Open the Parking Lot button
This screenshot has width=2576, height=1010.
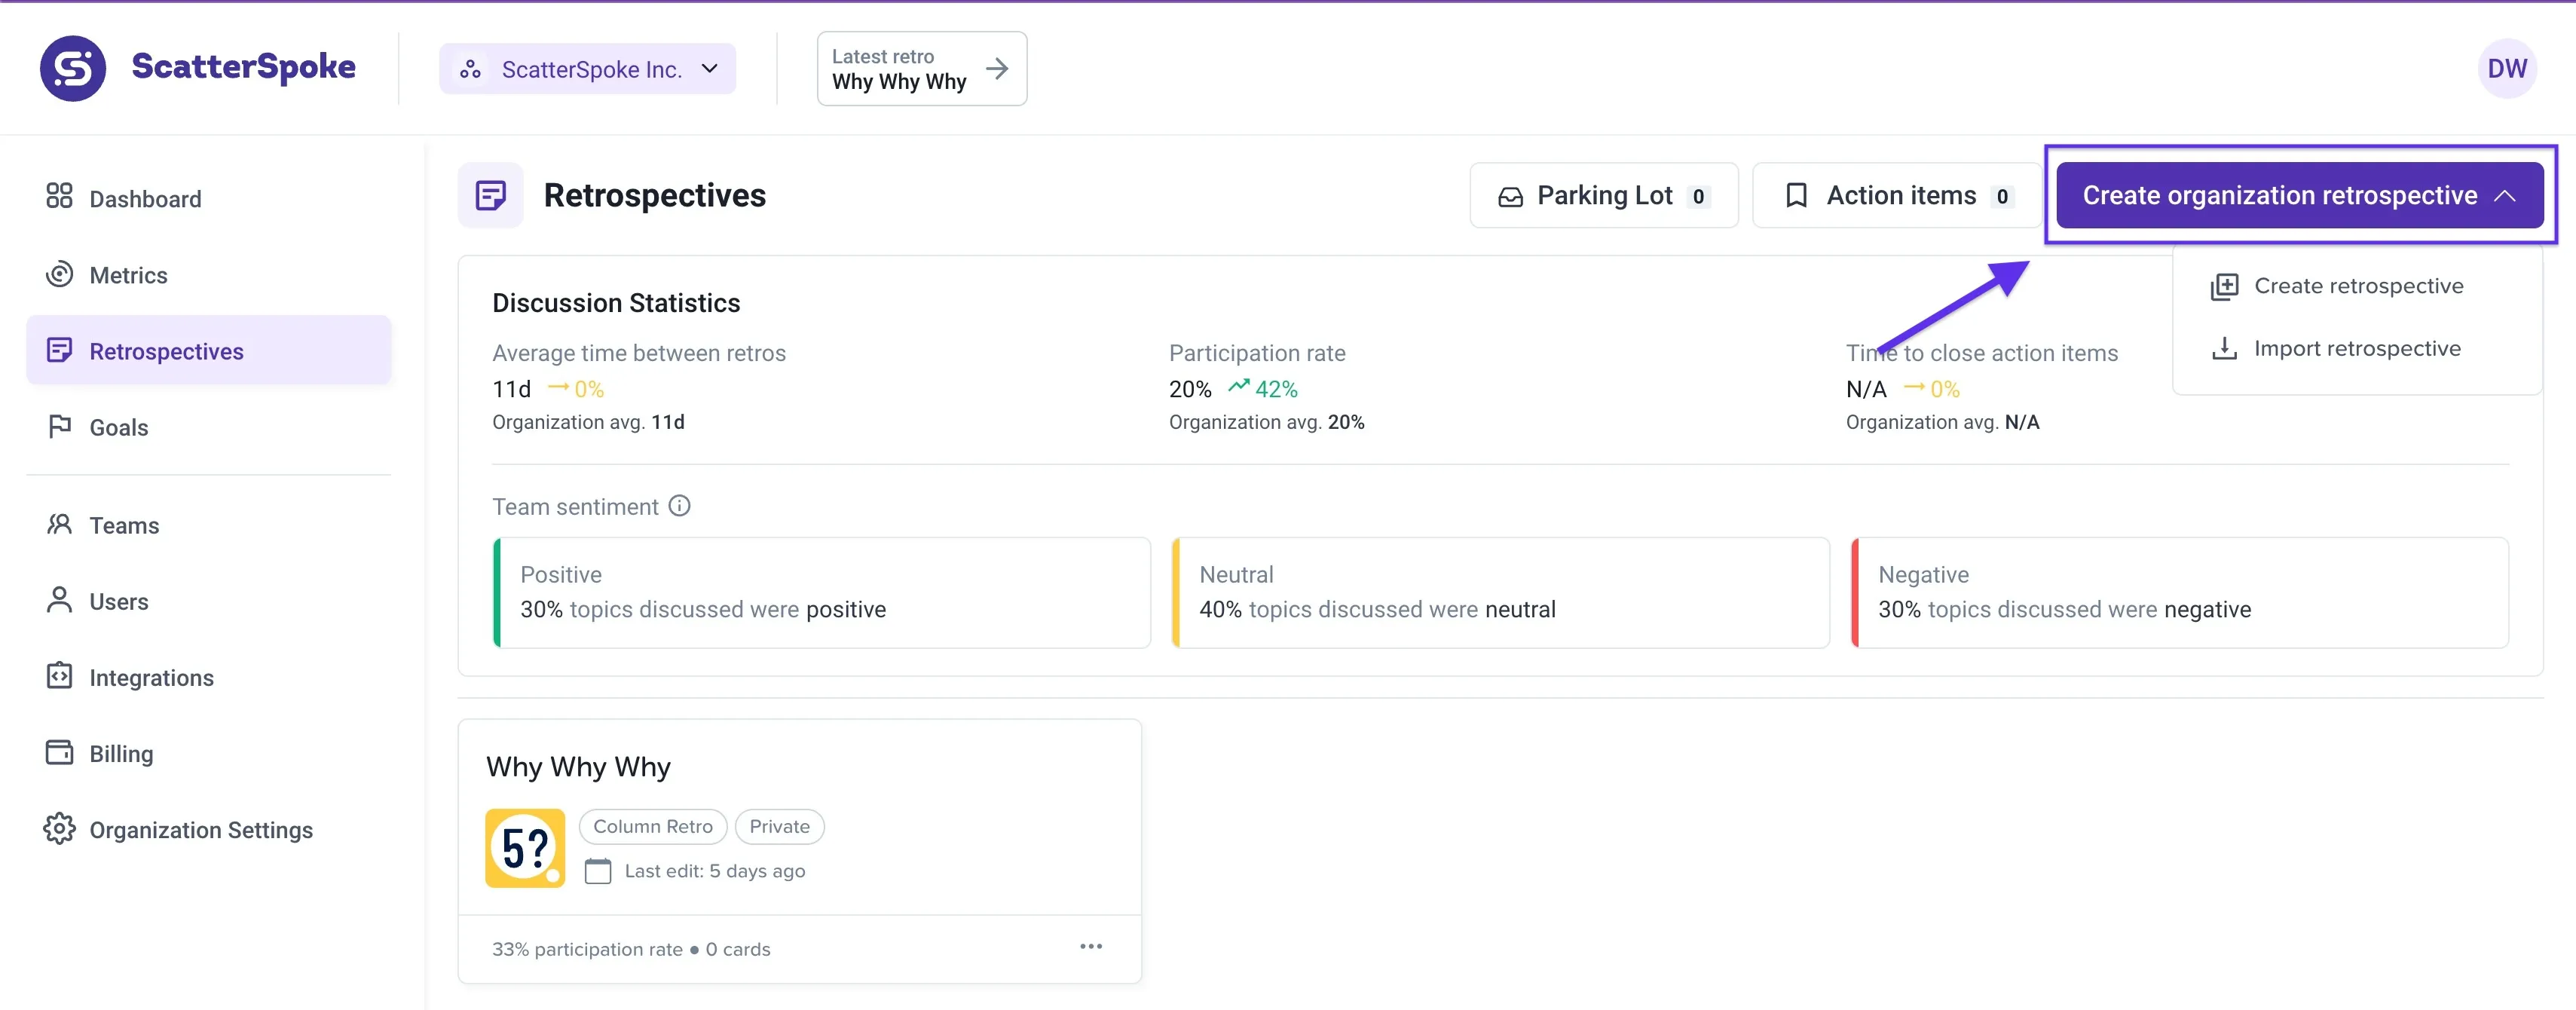click(1603, 196)
